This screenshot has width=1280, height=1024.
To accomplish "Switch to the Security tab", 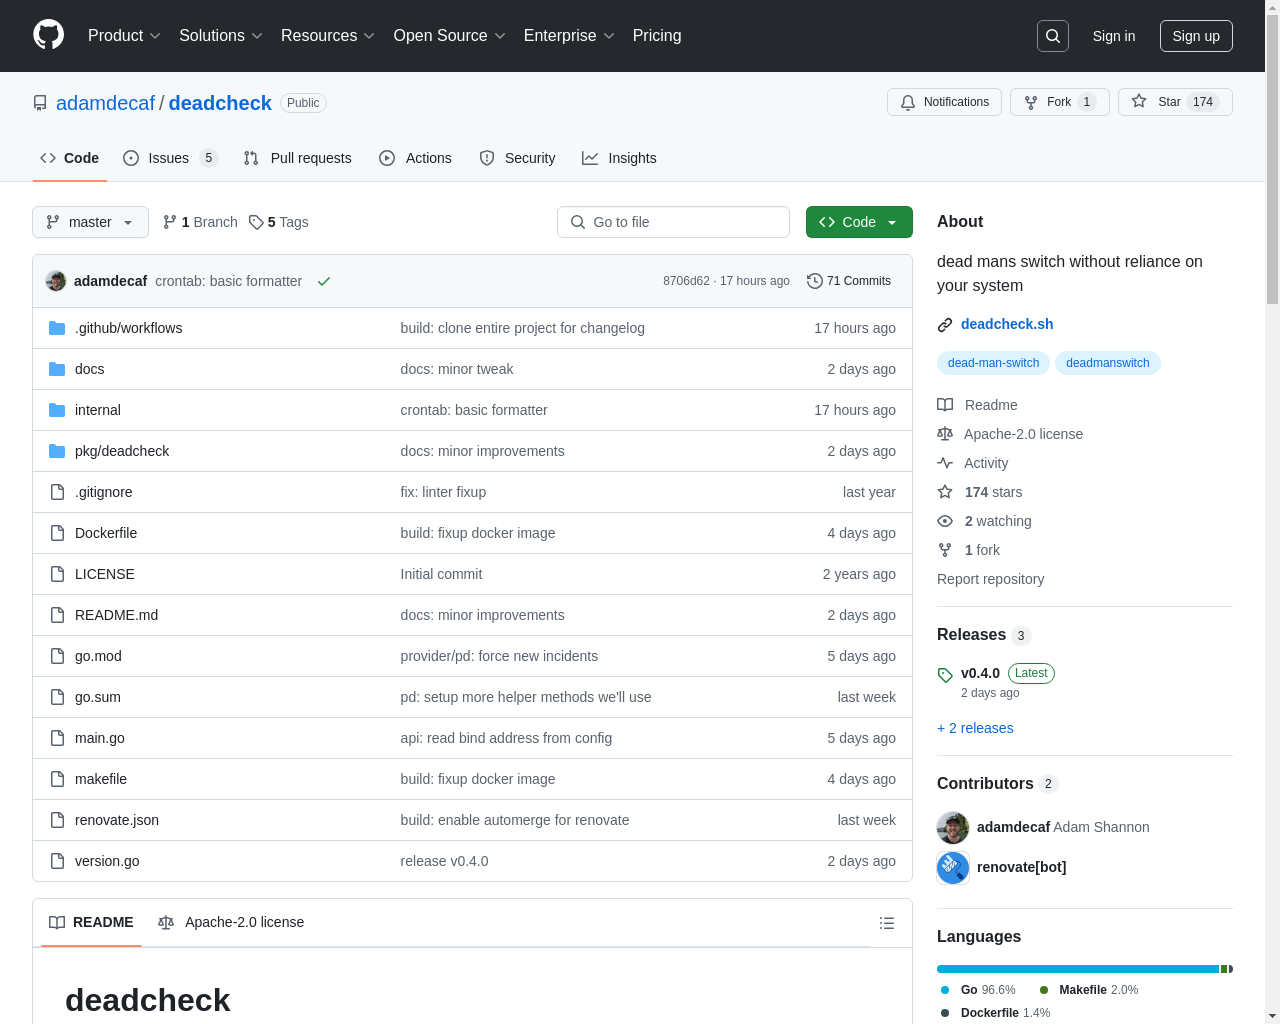I will (517, 158).
